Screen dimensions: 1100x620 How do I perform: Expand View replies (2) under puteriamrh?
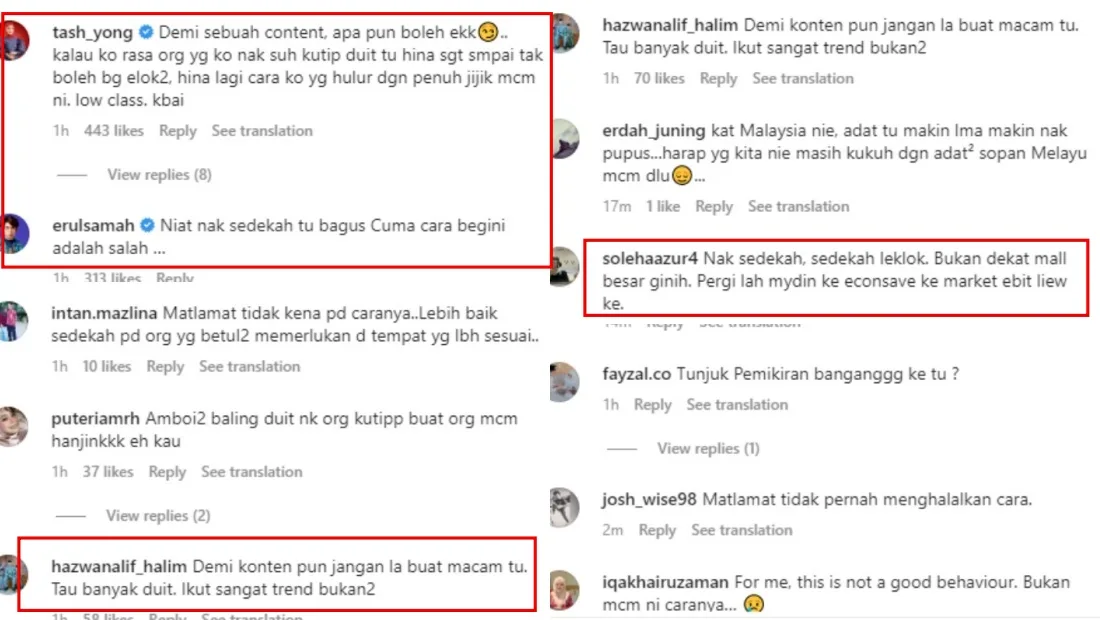click(x=158, y=515)
